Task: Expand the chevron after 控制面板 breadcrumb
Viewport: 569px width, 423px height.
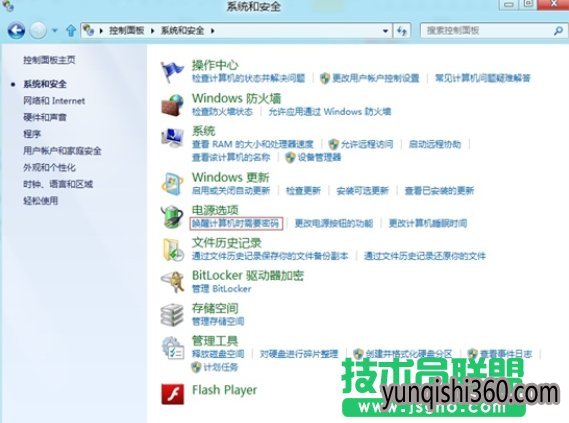Action: coord(153,31)
